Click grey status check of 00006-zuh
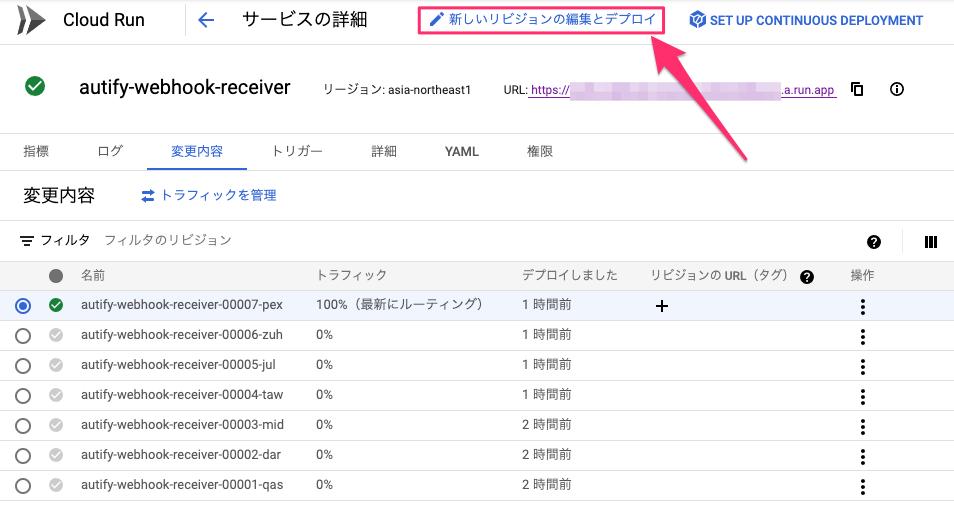The width and height of the screenshot is (954, 511). click(56, 335)
